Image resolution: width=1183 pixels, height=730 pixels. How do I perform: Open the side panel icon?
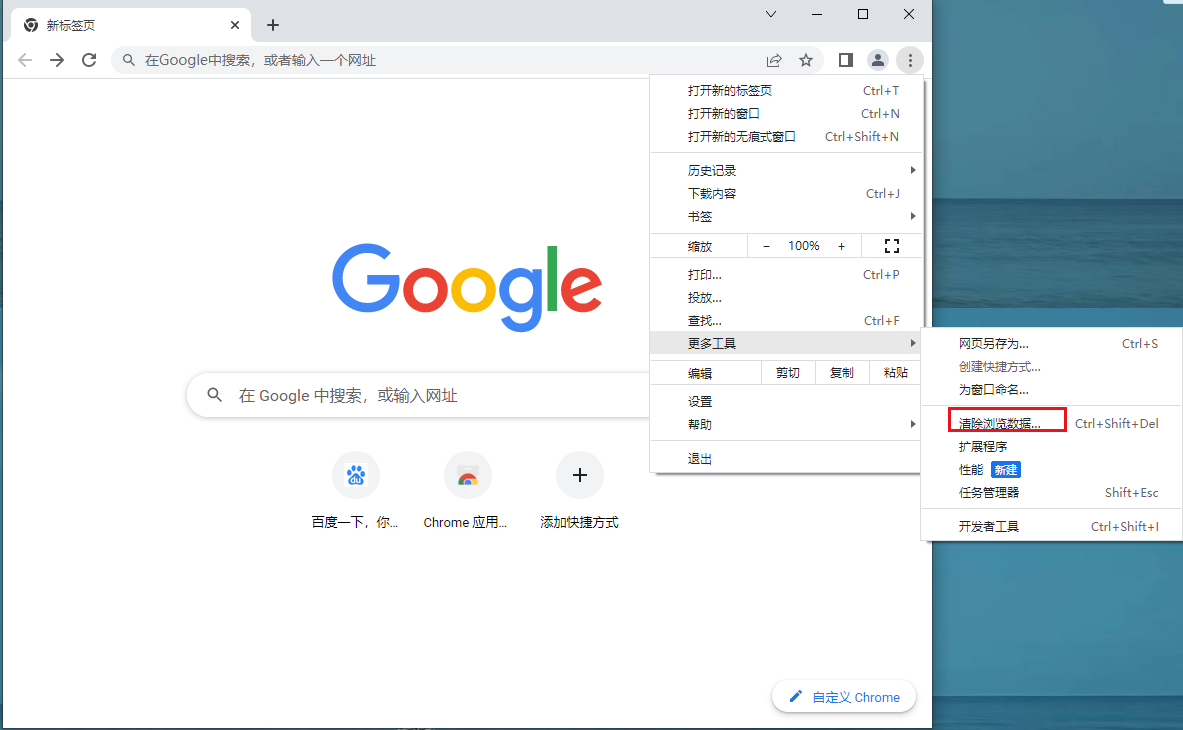846,60
